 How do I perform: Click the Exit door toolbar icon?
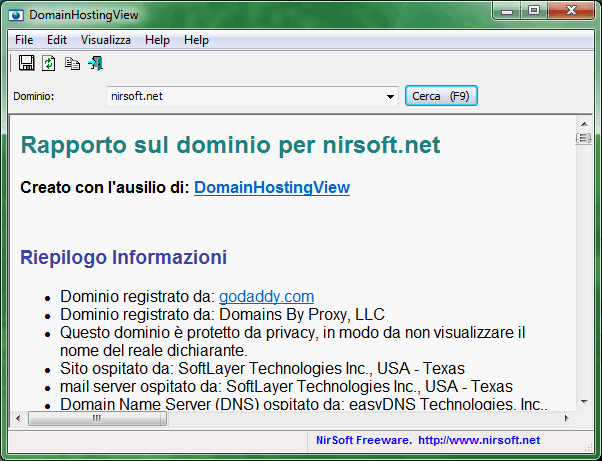pos(95,63)
